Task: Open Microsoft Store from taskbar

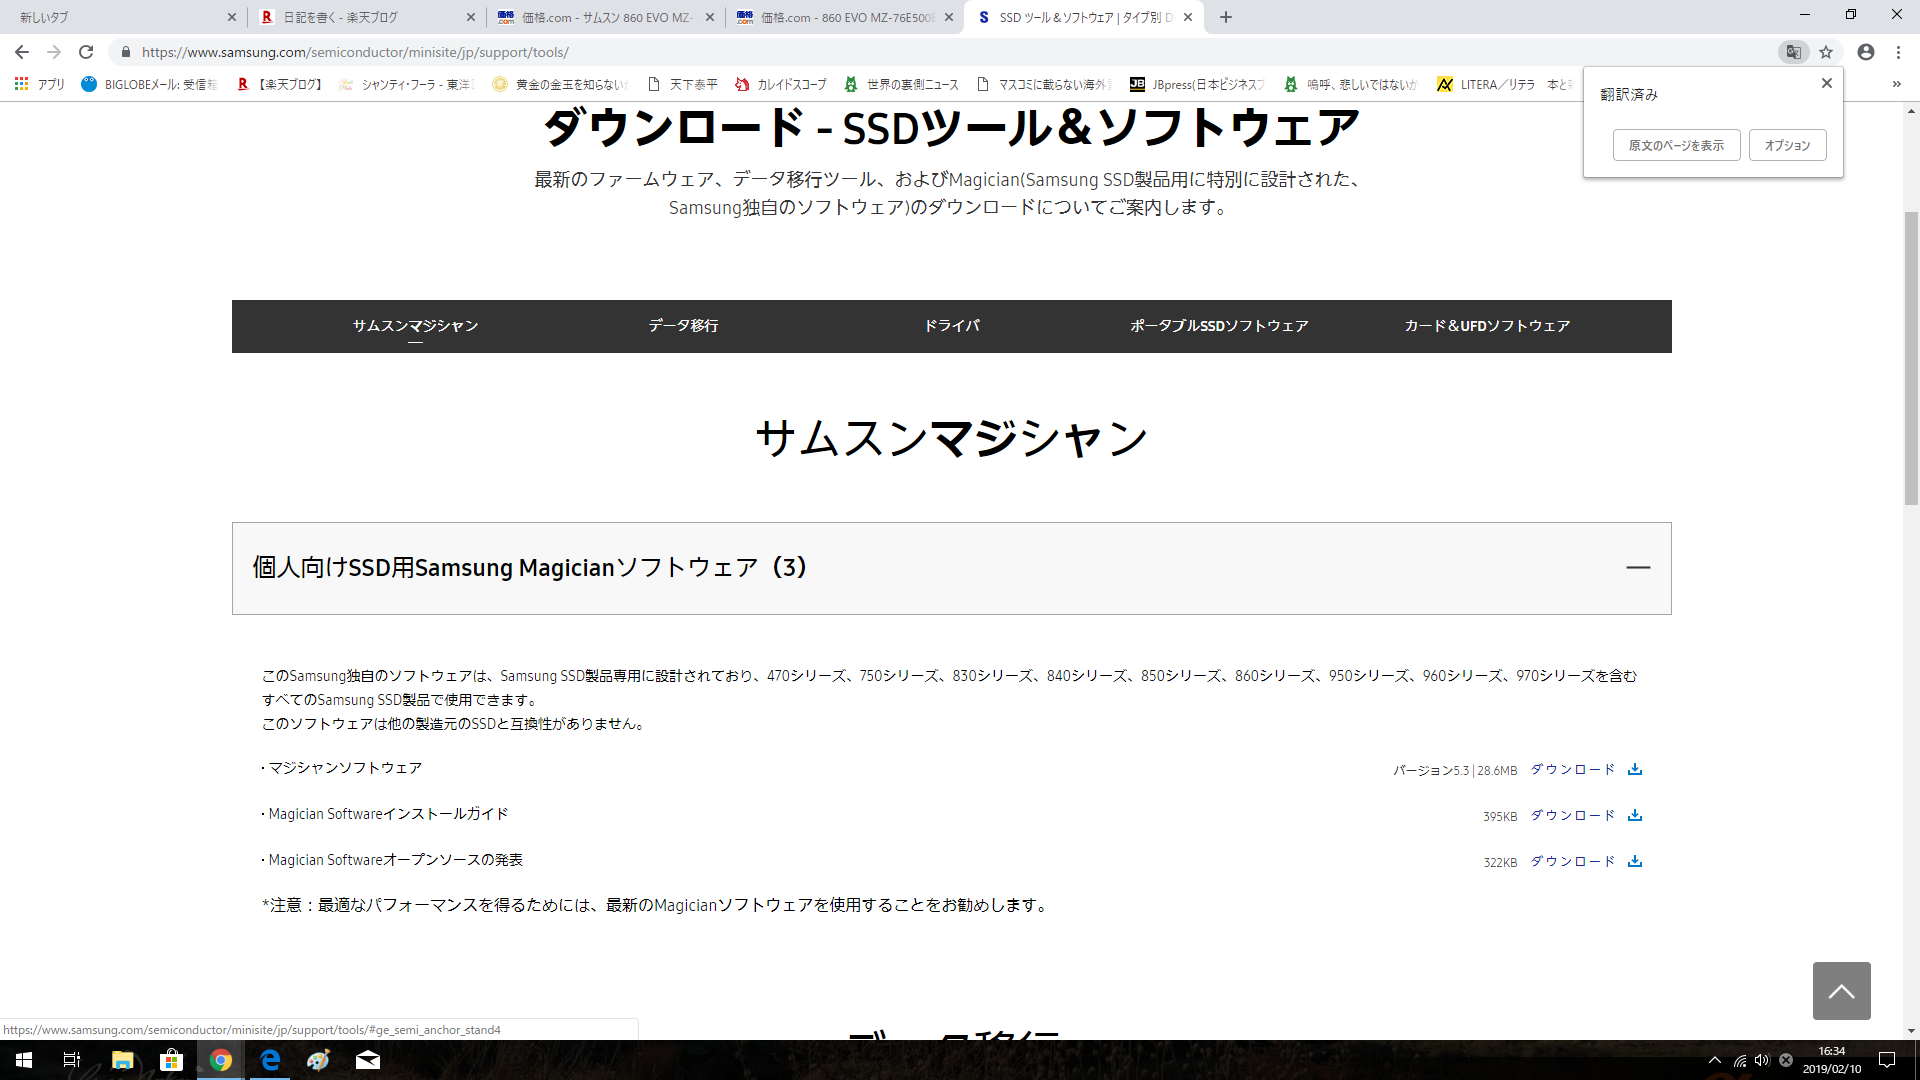Action: (171, 1060)
